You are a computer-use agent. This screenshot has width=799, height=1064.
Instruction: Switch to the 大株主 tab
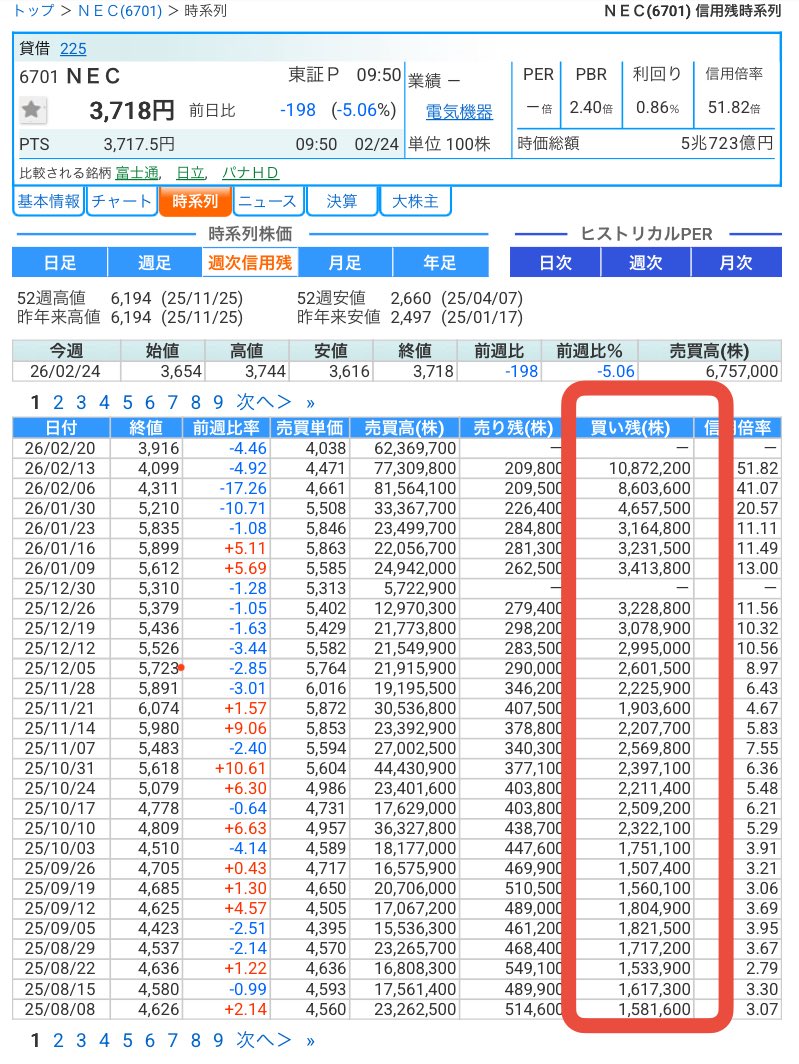415,202
